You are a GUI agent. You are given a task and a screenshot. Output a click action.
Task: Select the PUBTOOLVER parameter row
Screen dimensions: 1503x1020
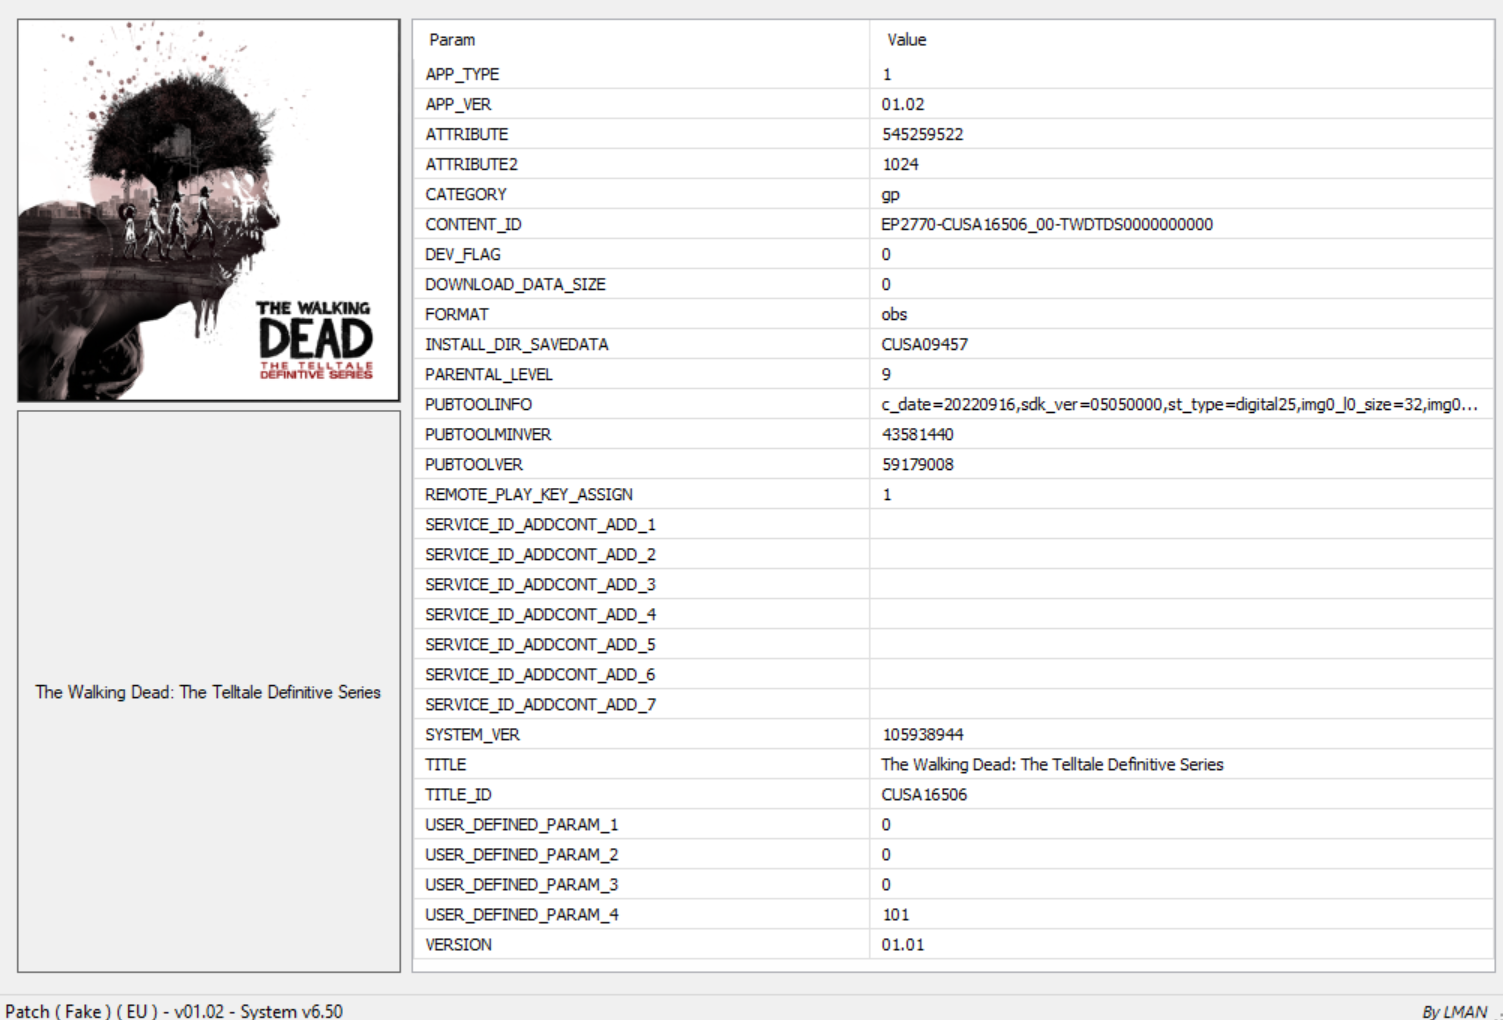click(x=474, y=464)
